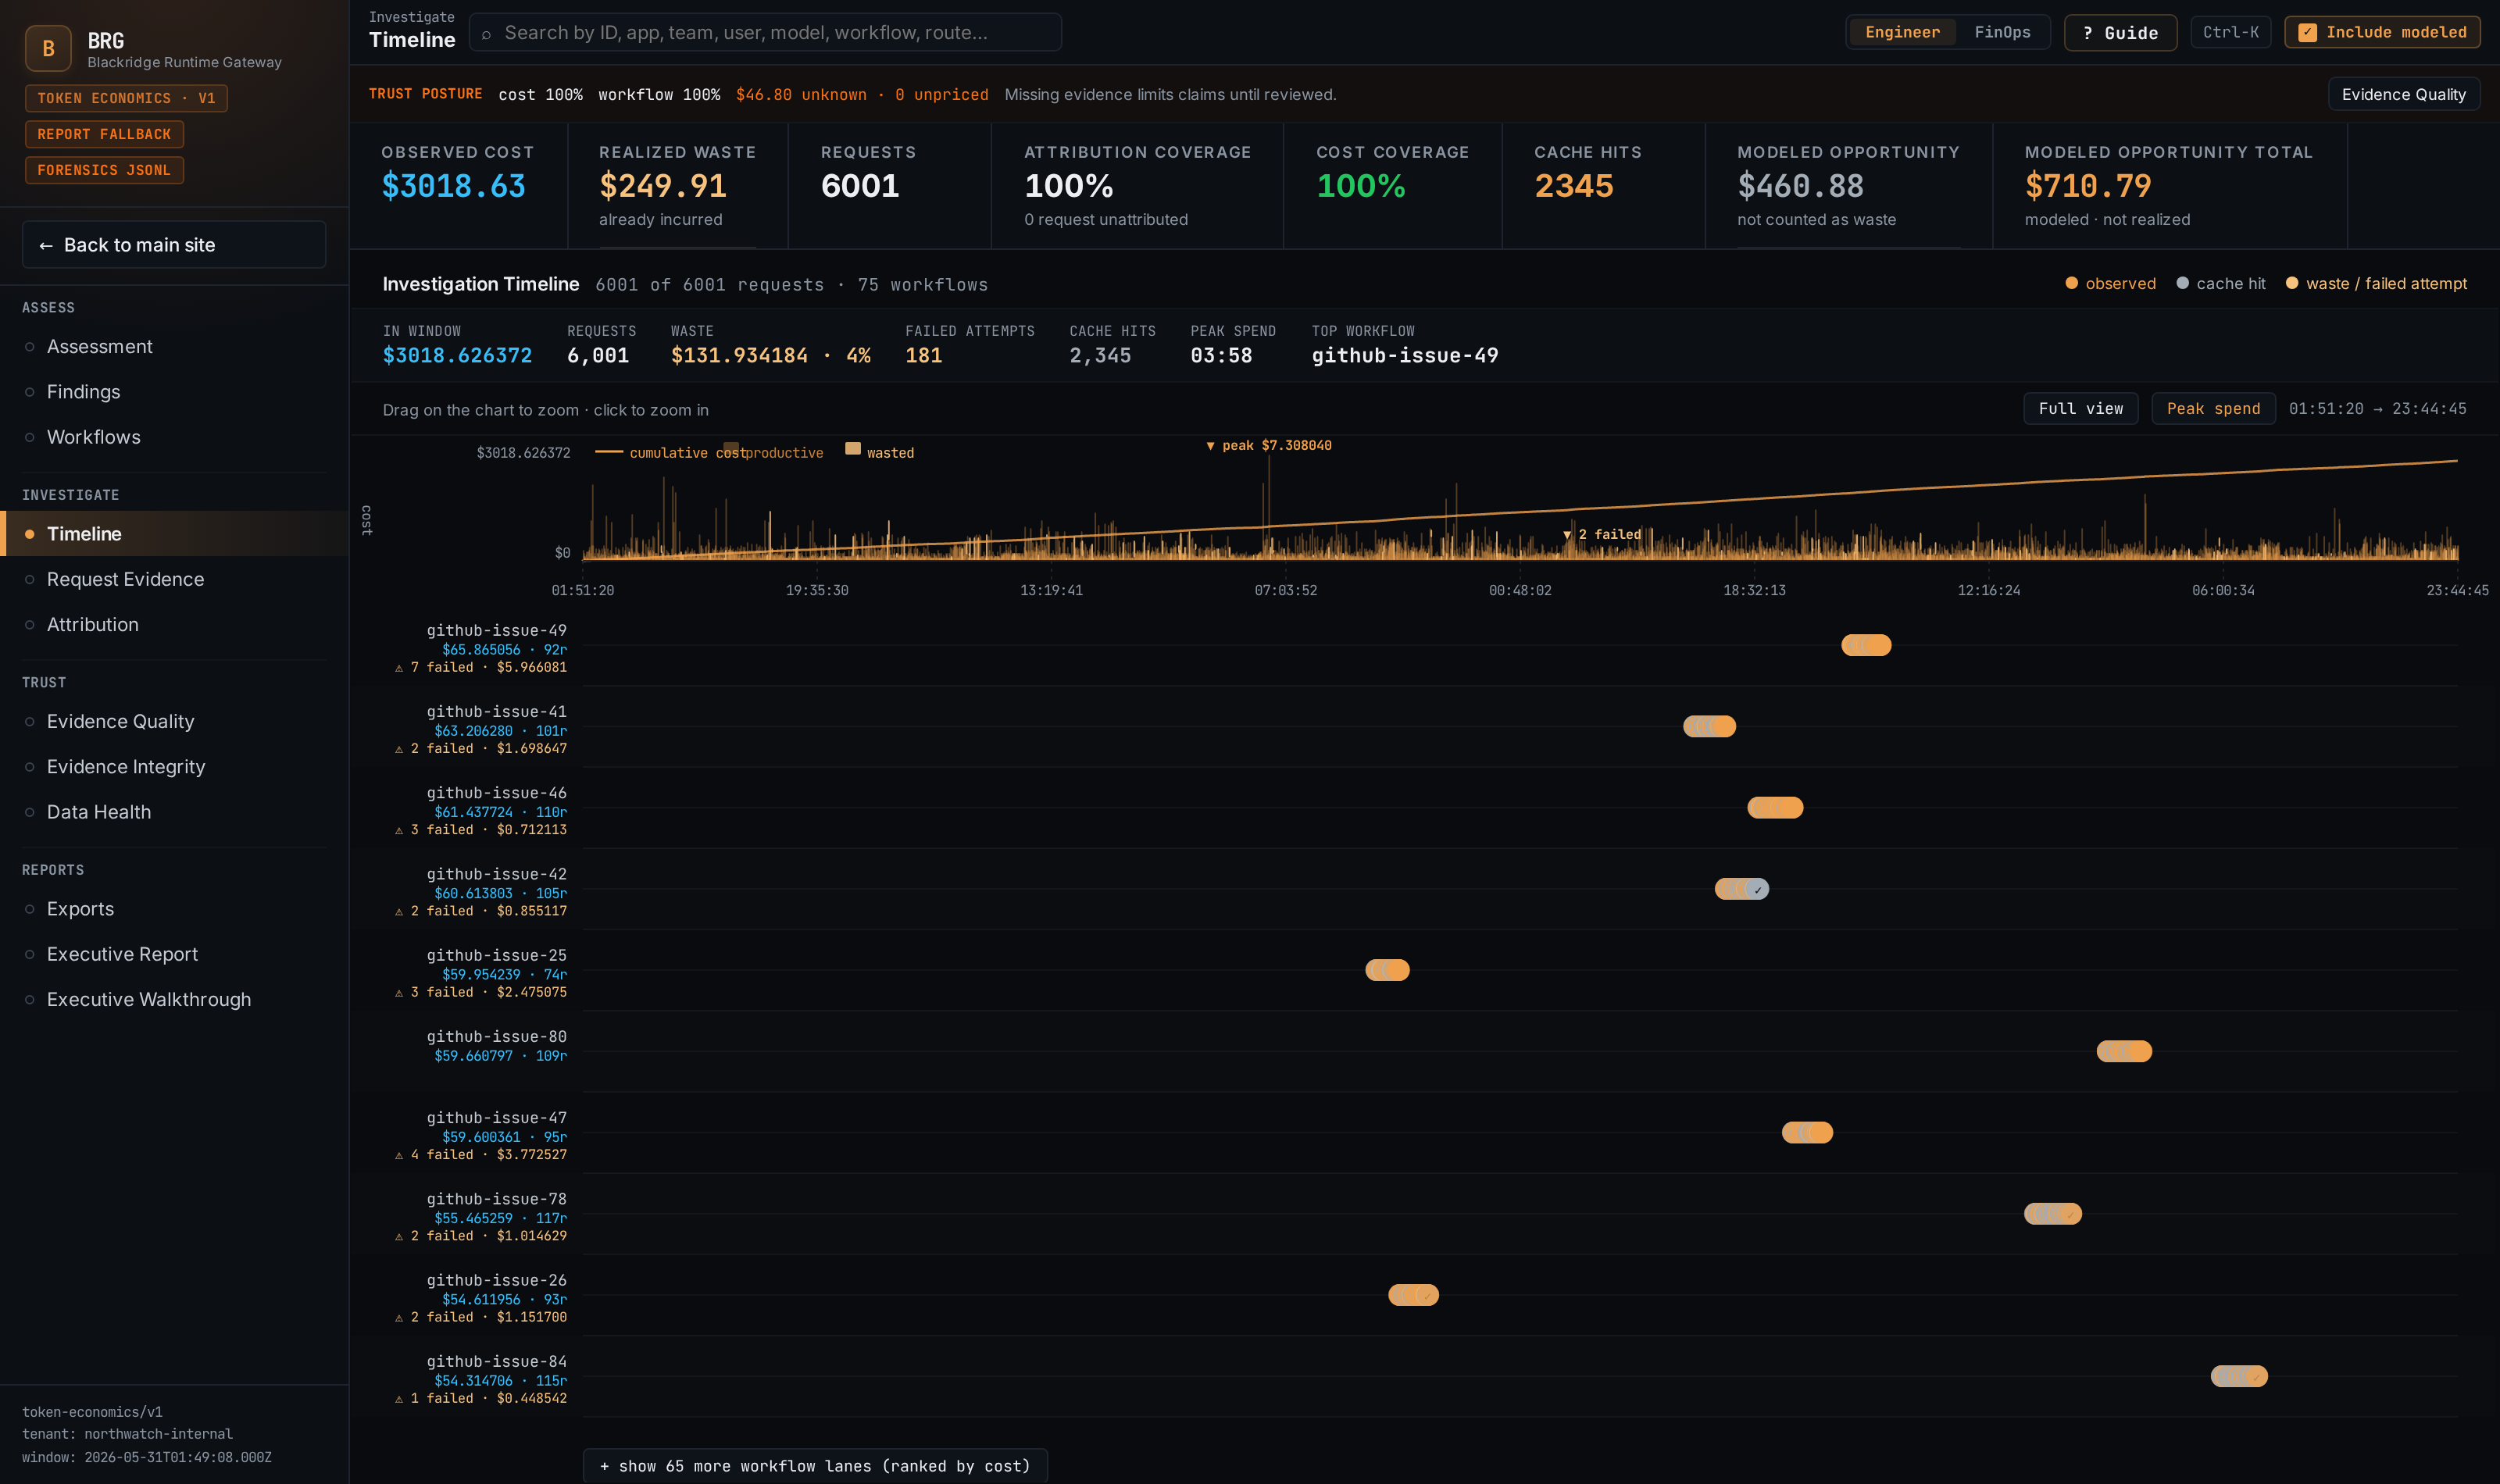2500x1484 pixels.
Task: Click the github-issue-78 lane pill
Action: 2053,1214
